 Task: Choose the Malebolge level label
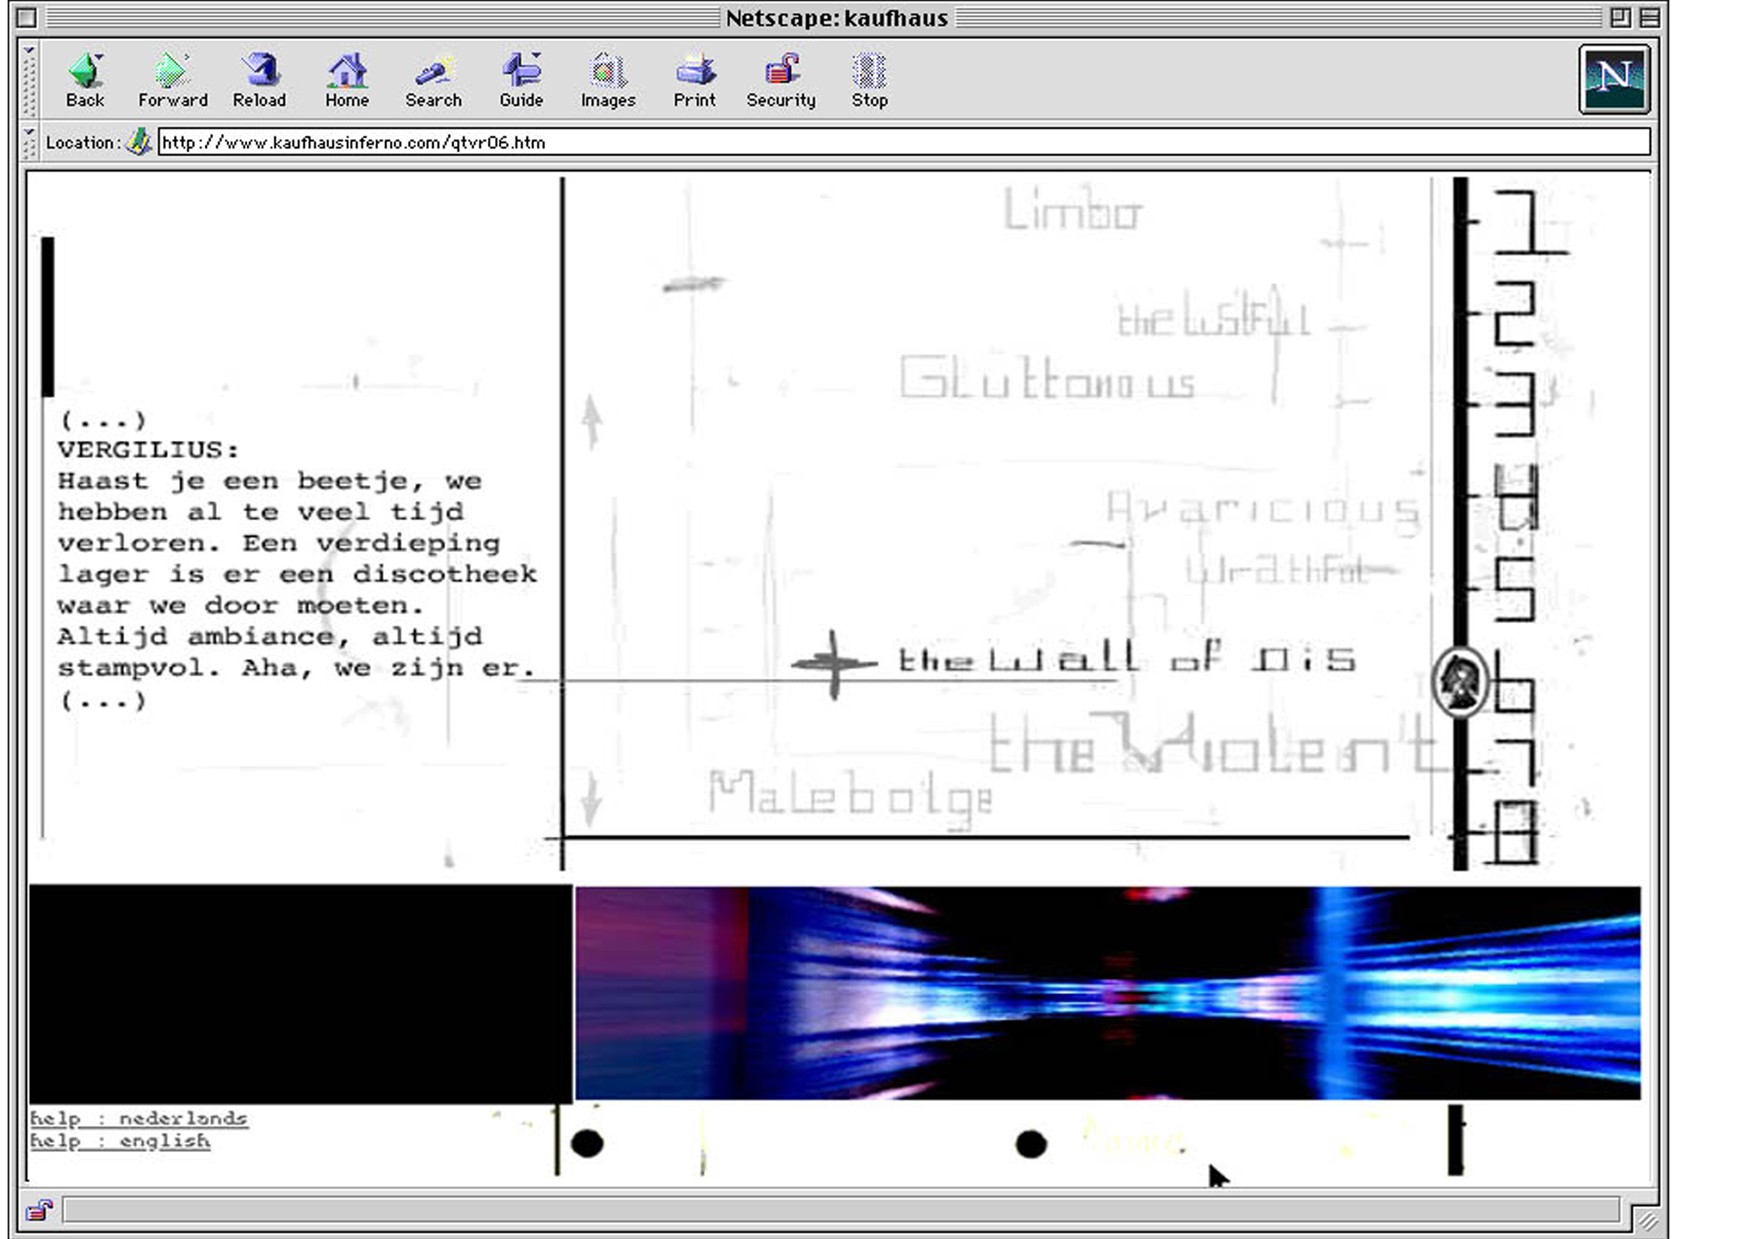pyautogui.click(x=851, y=797)
